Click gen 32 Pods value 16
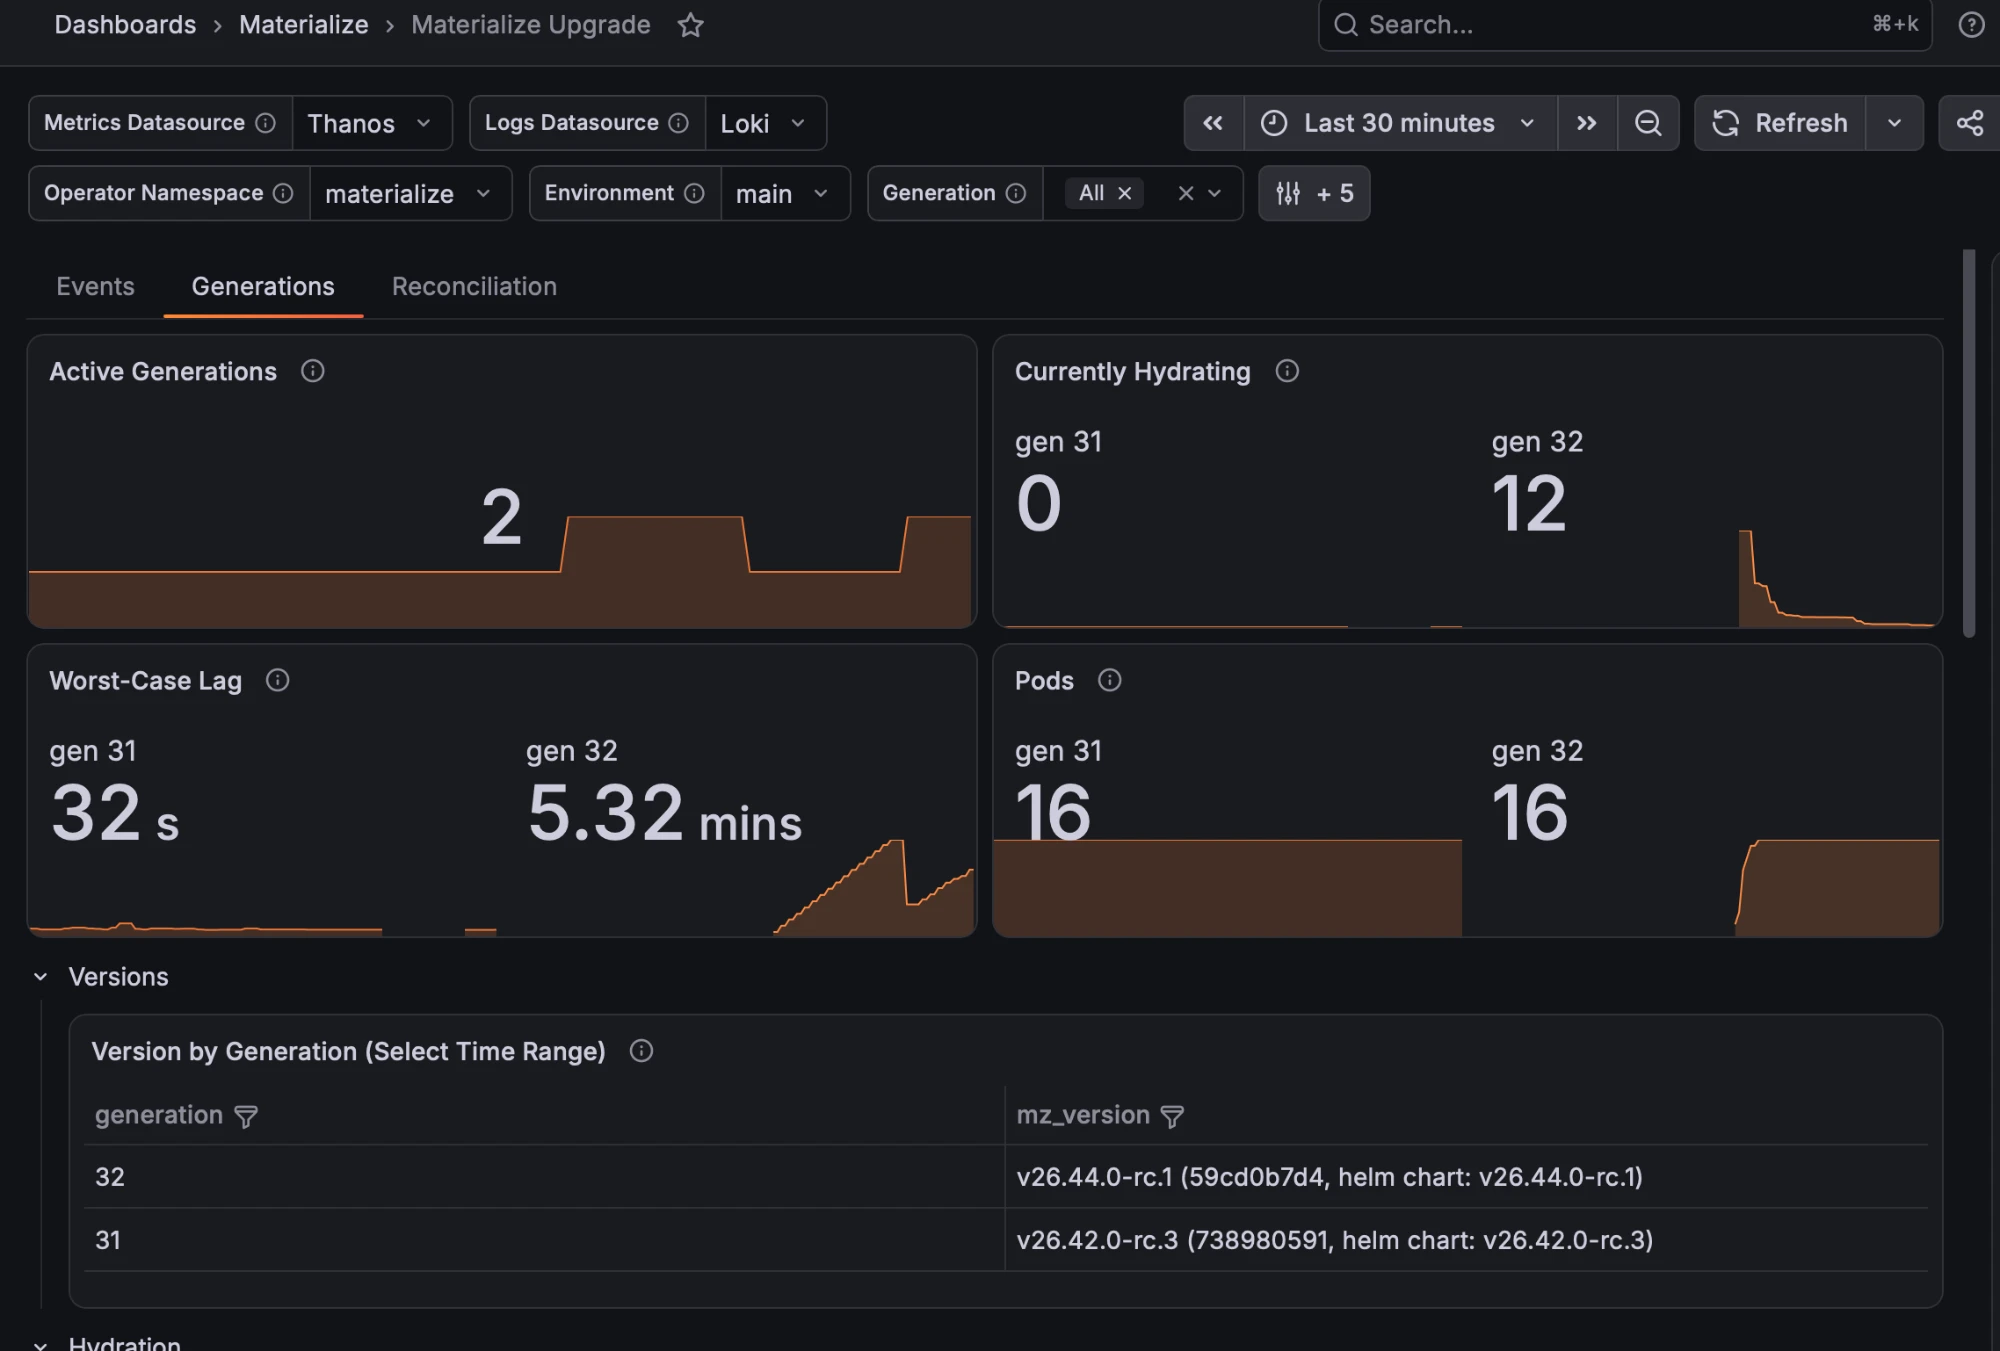This screenshot has width=2000, height=1351. point(1530,813)
